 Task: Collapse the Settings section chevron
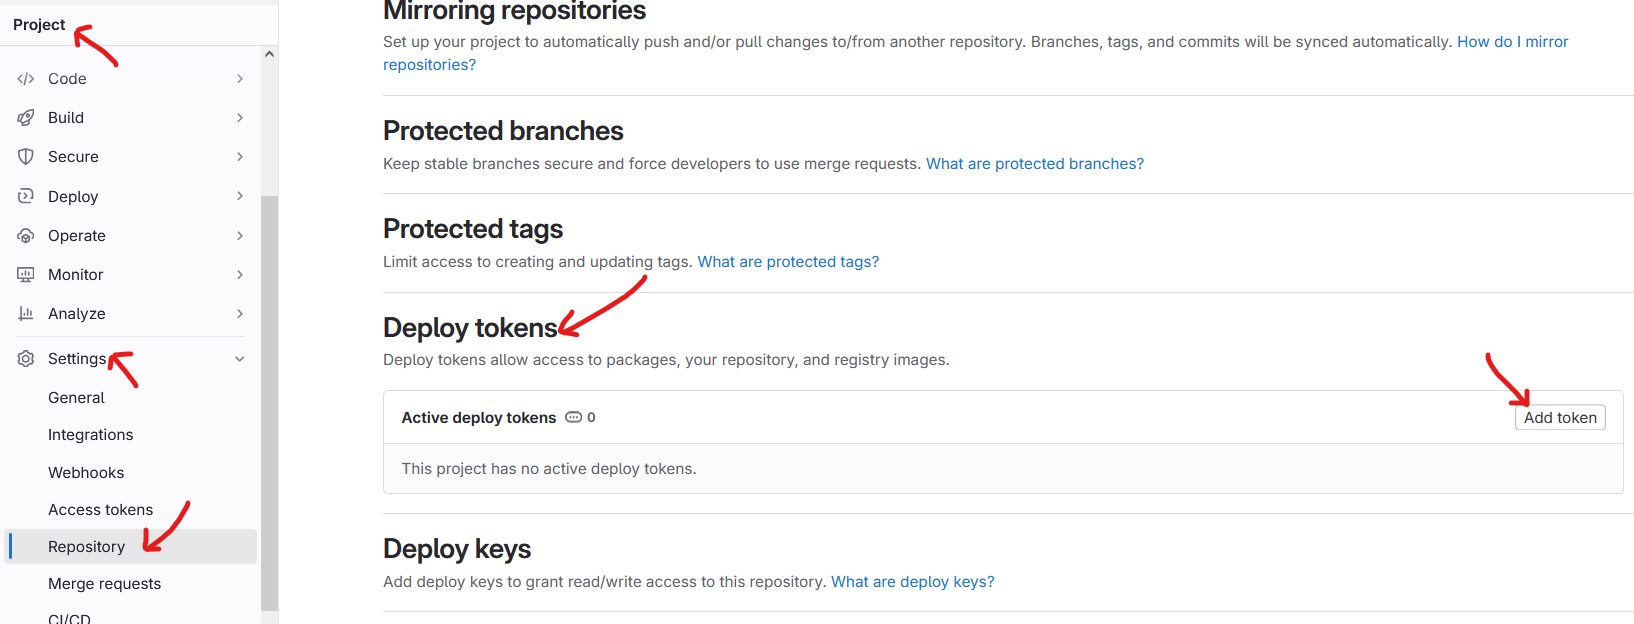240,359
